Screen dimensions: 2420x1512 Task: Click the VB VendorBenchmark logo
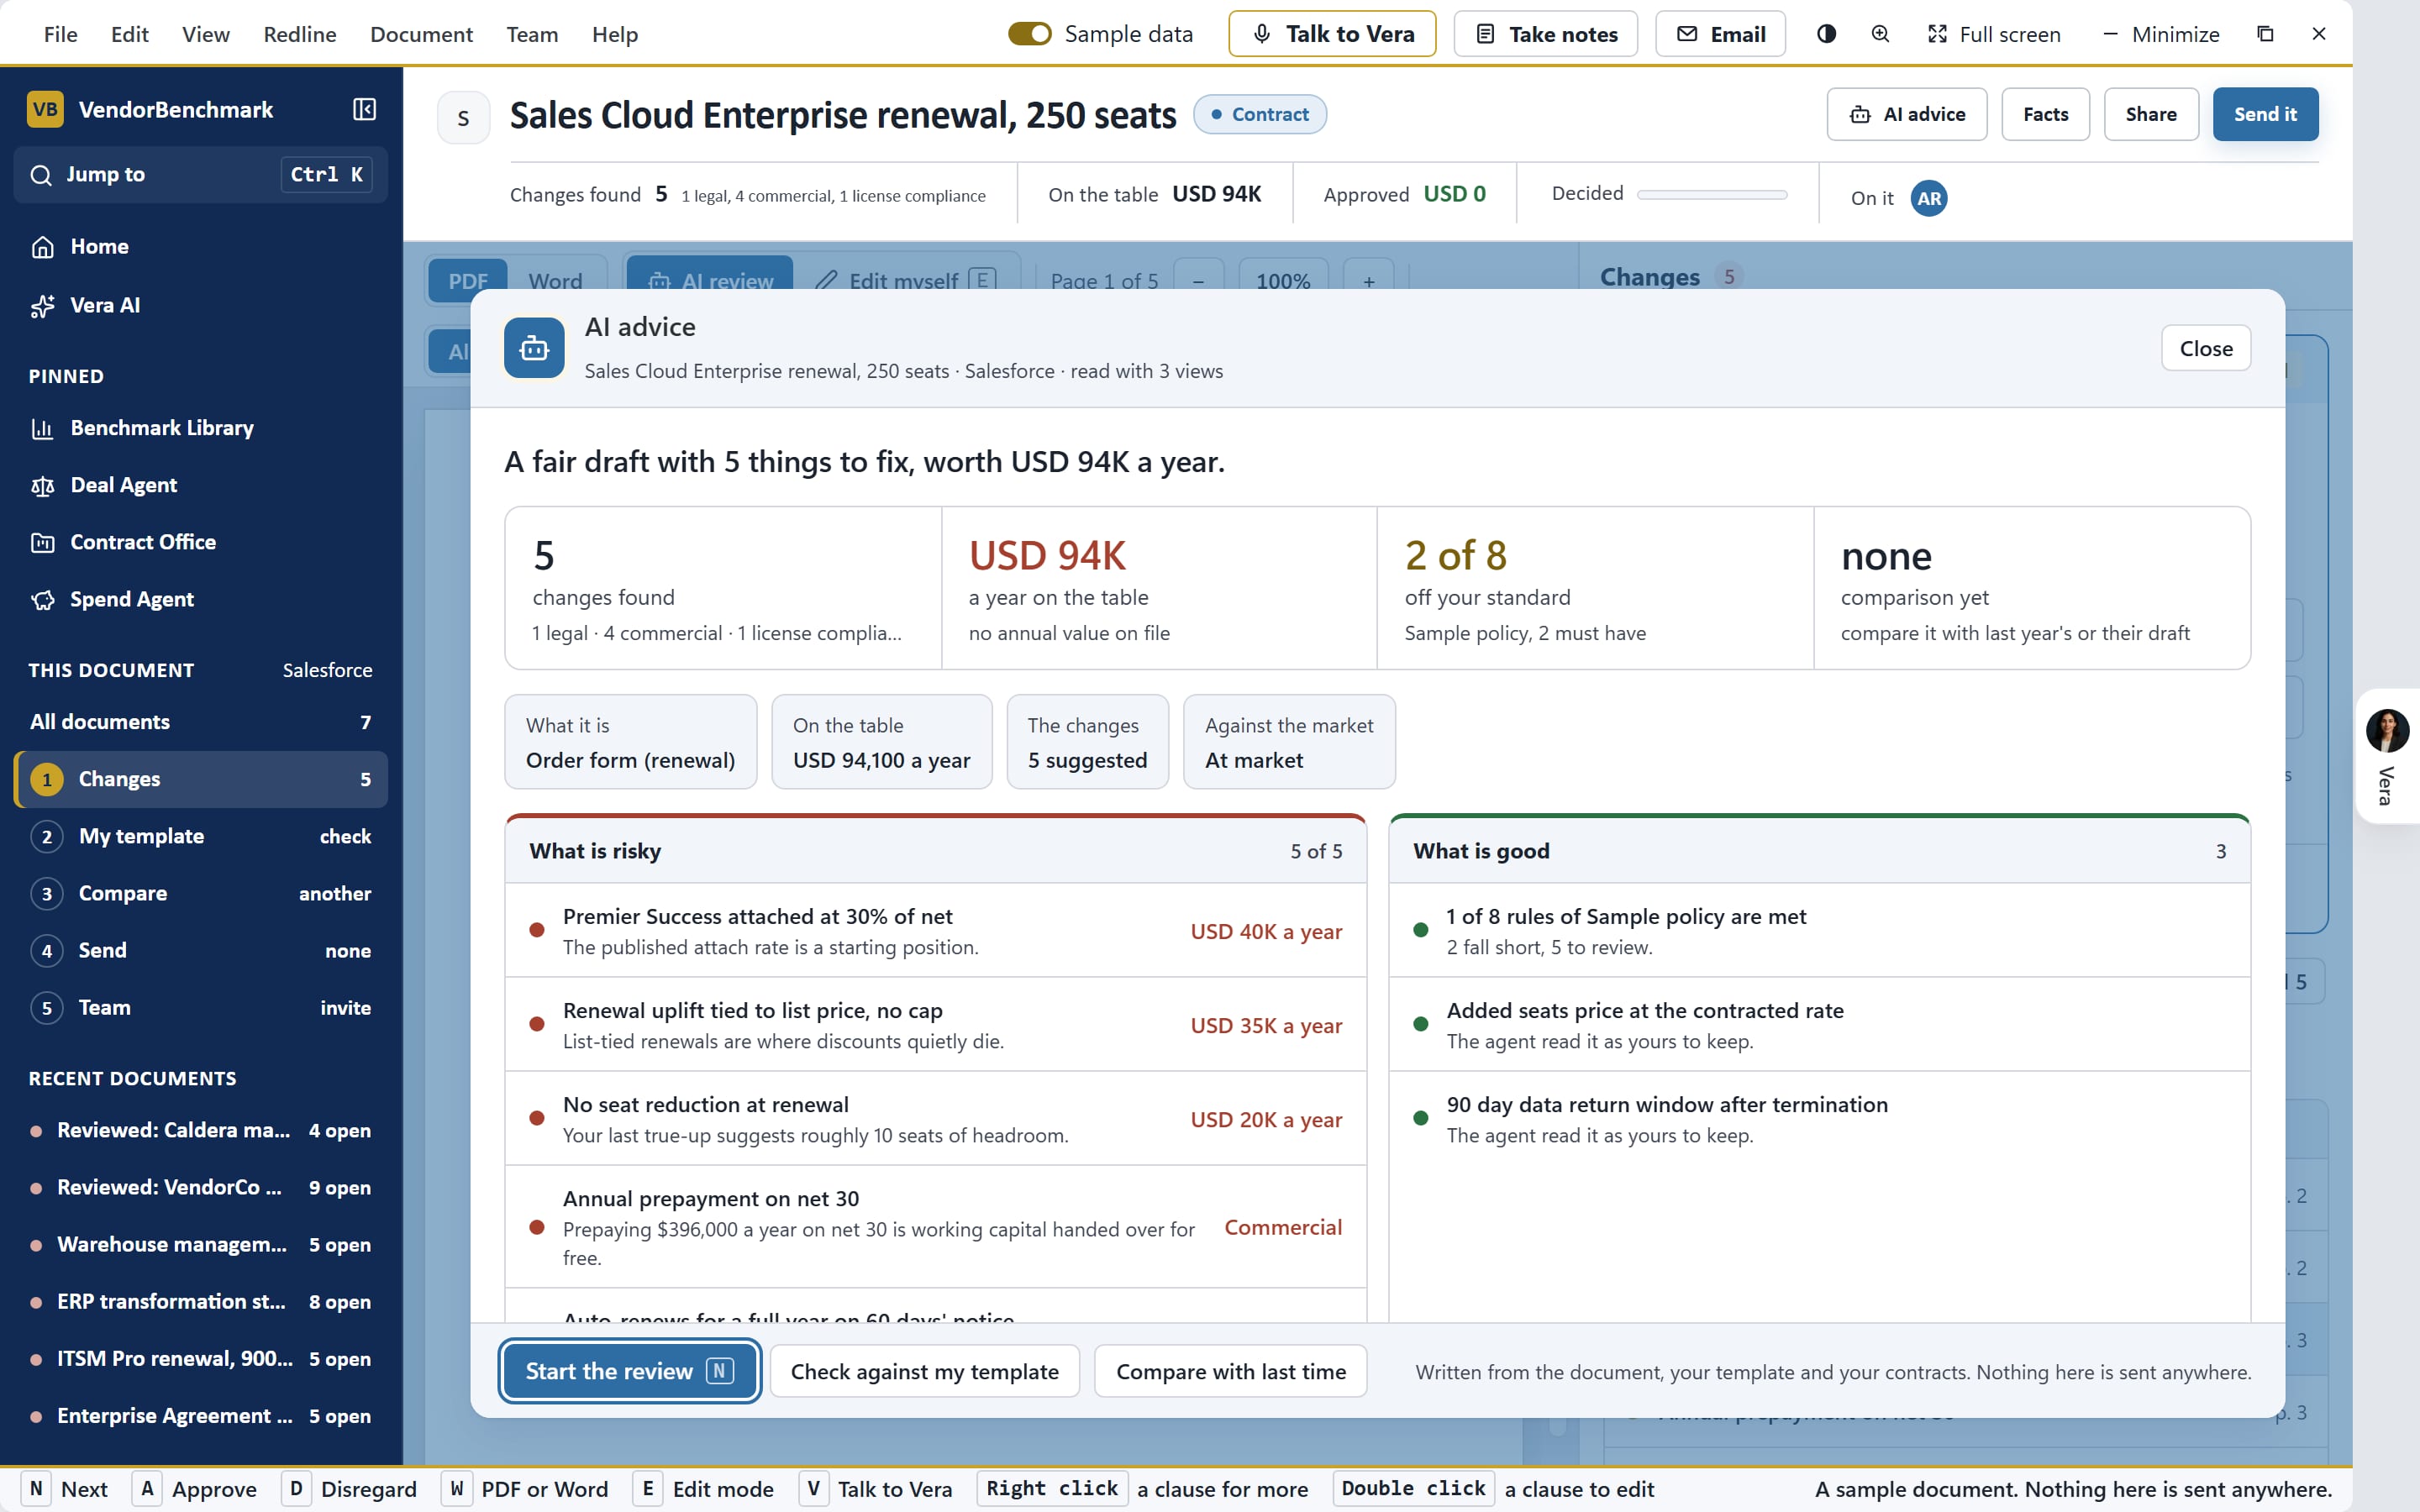click(x=45, y=109)
